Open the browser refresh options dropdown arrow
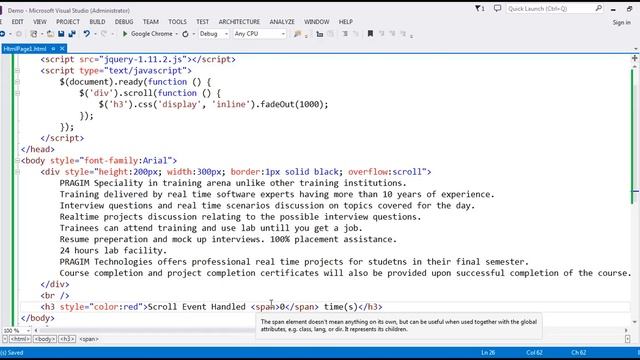The height and width of the screenshot is (360, 640). pyautogui.click(x=193, y=34)
